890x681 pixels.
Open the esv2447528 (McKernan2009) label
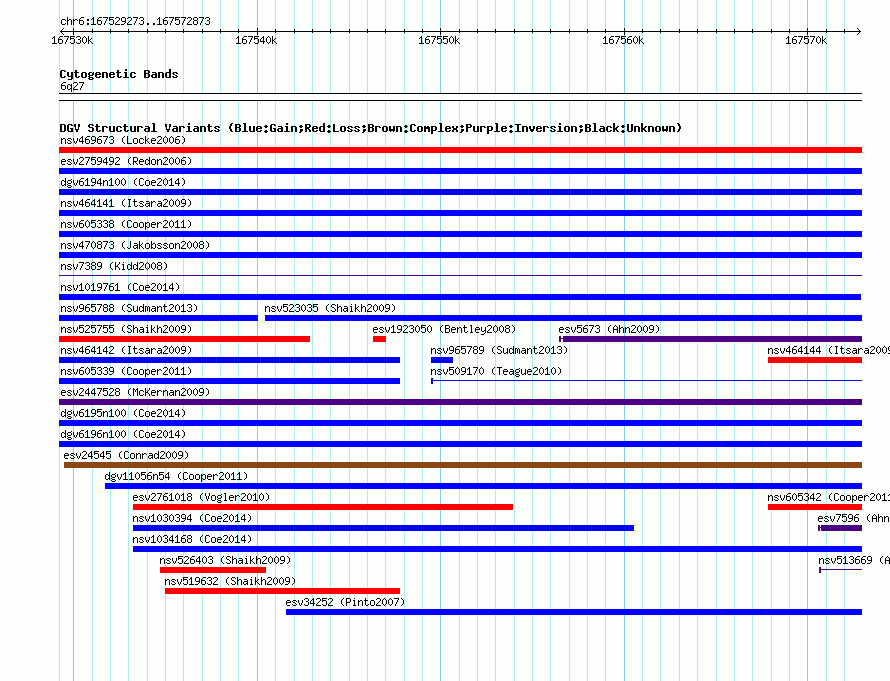(x=135, y=392)
